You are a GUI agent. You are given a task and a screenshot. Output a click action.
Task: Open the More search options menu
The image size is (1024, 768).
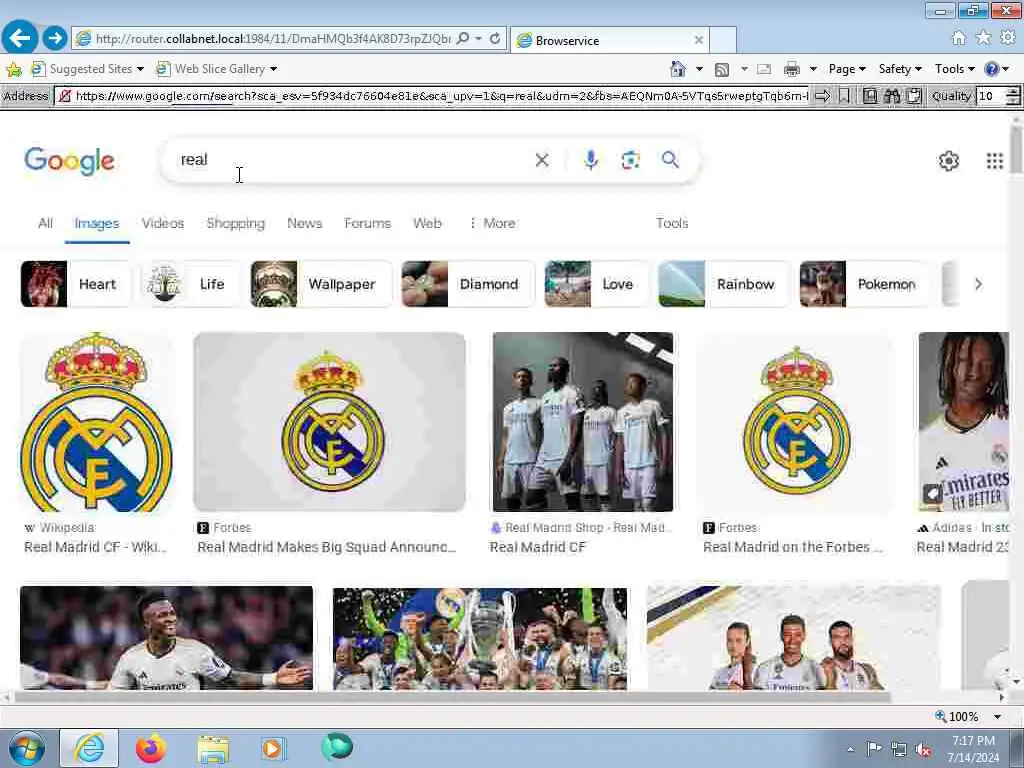click(492, 223)
